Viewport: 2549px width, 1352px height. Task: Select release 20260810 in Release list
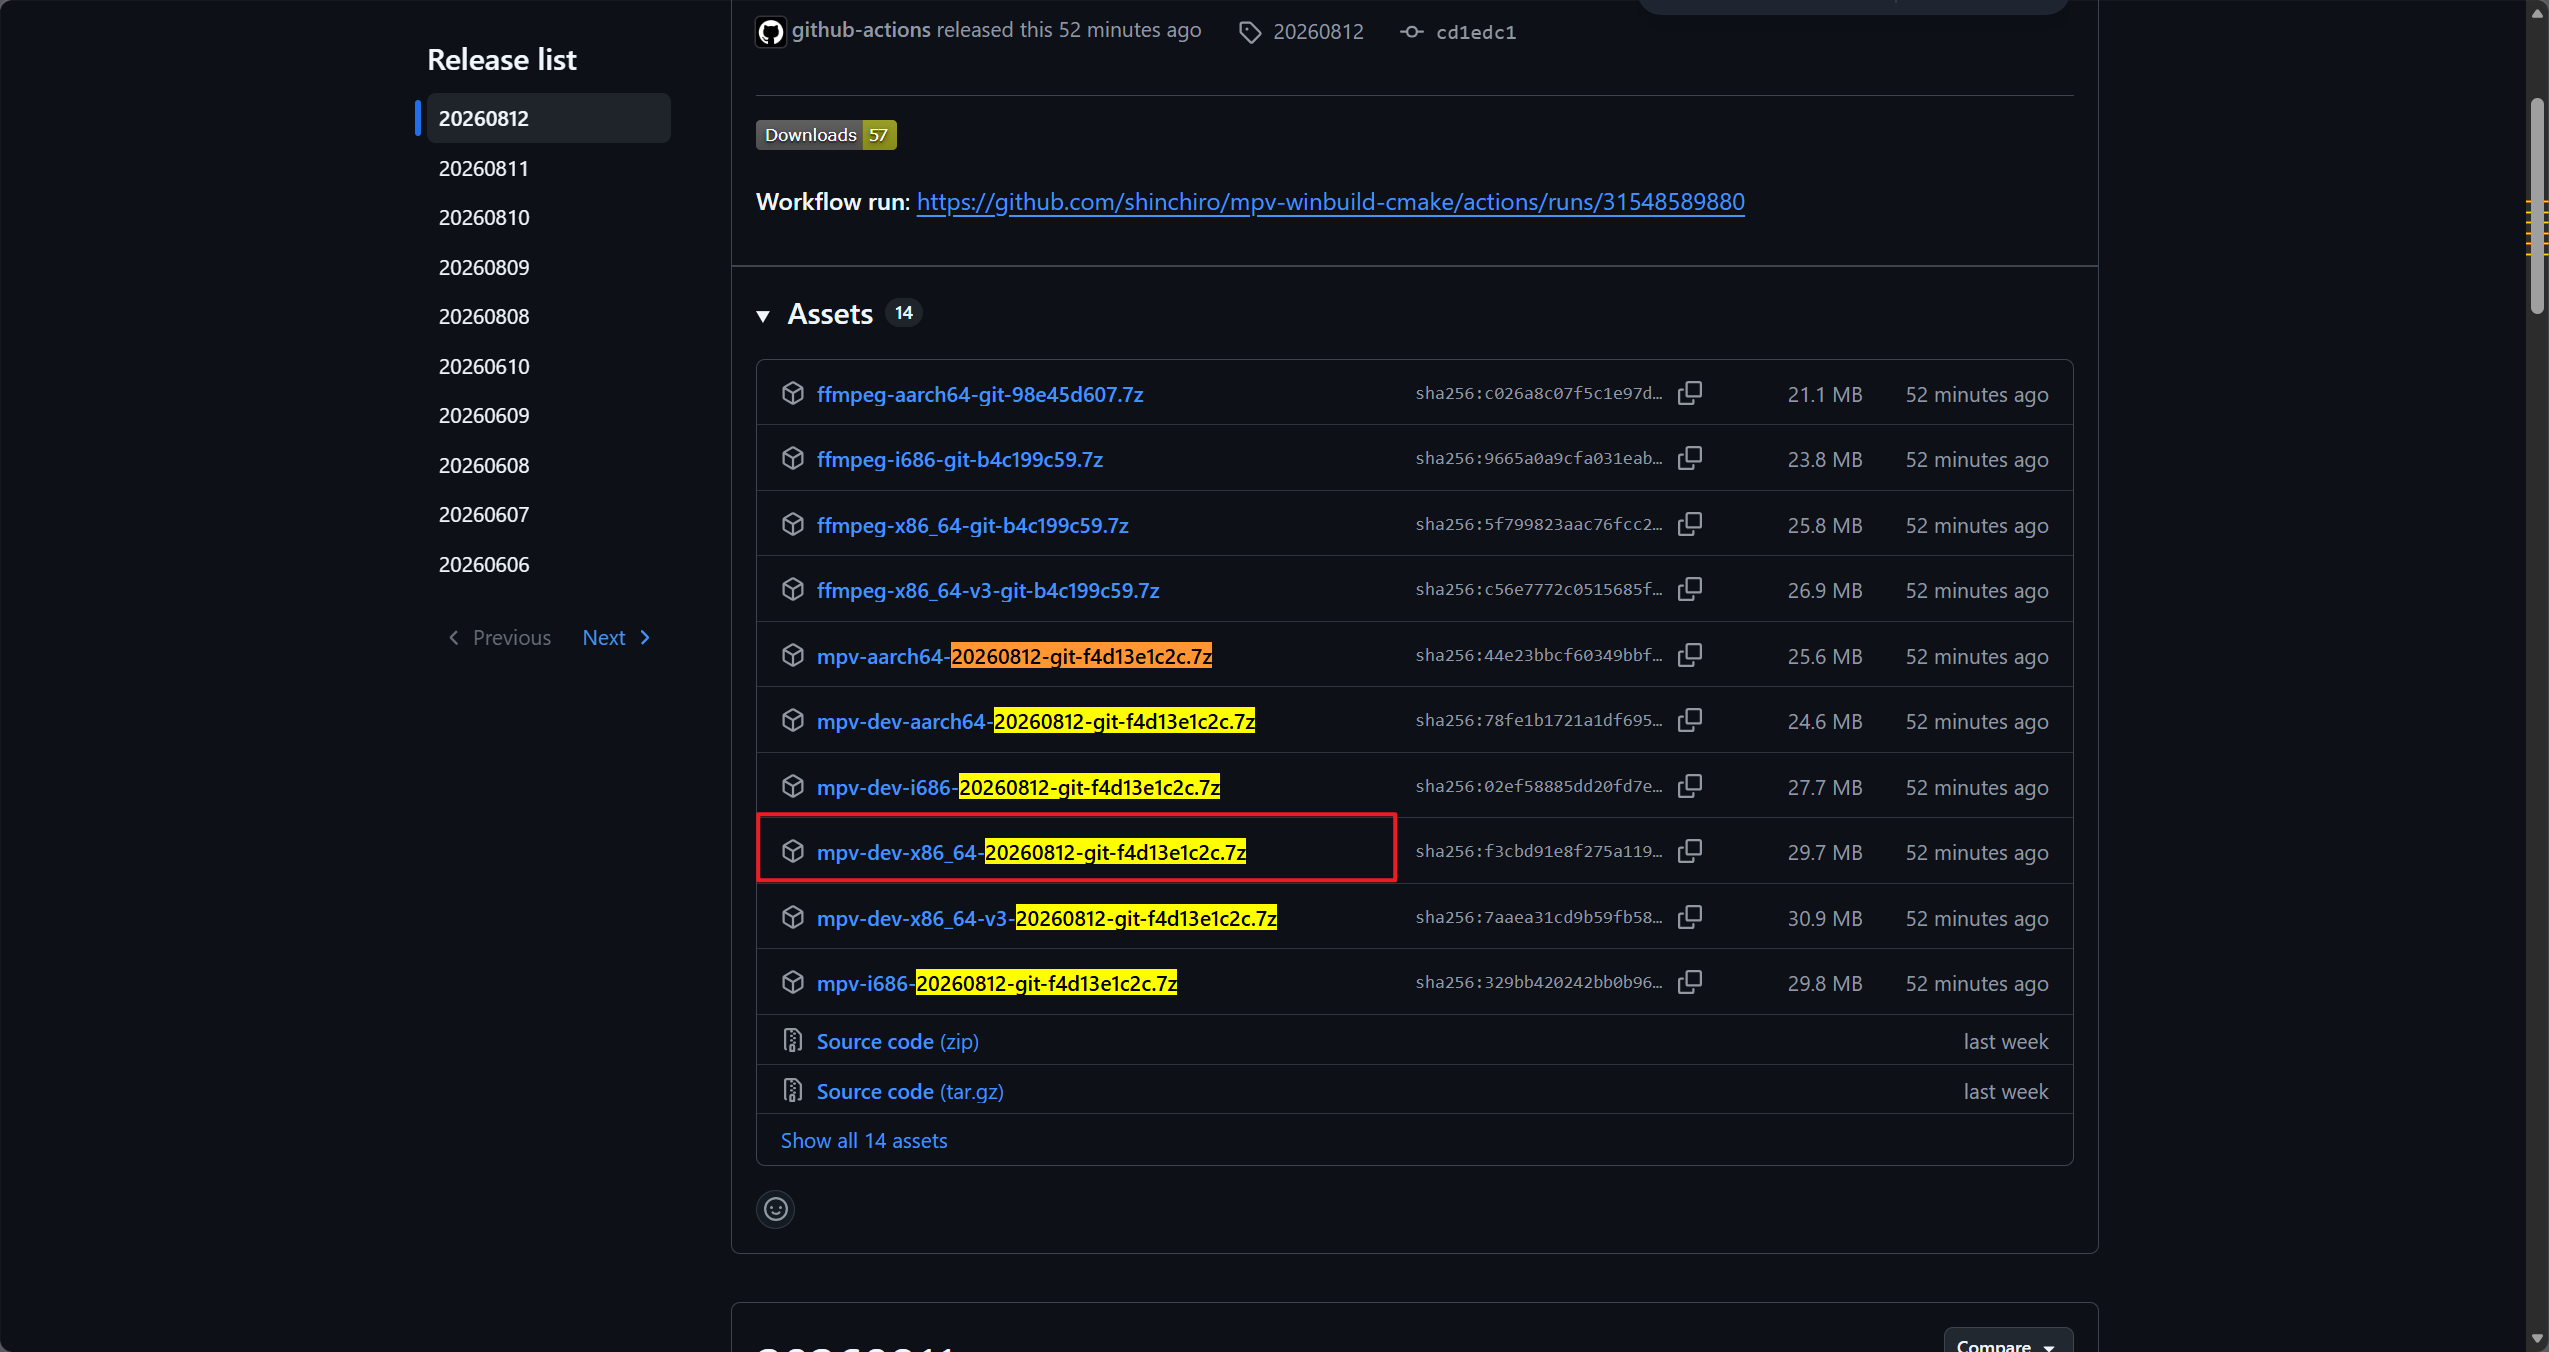548,217
